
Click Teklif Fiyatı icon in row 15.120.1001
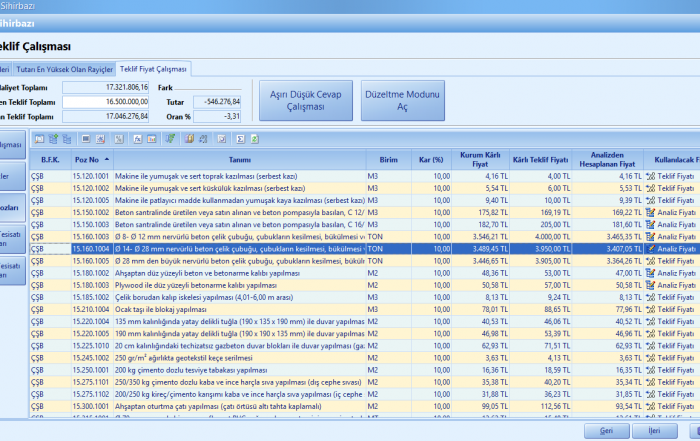pos(650,176)
